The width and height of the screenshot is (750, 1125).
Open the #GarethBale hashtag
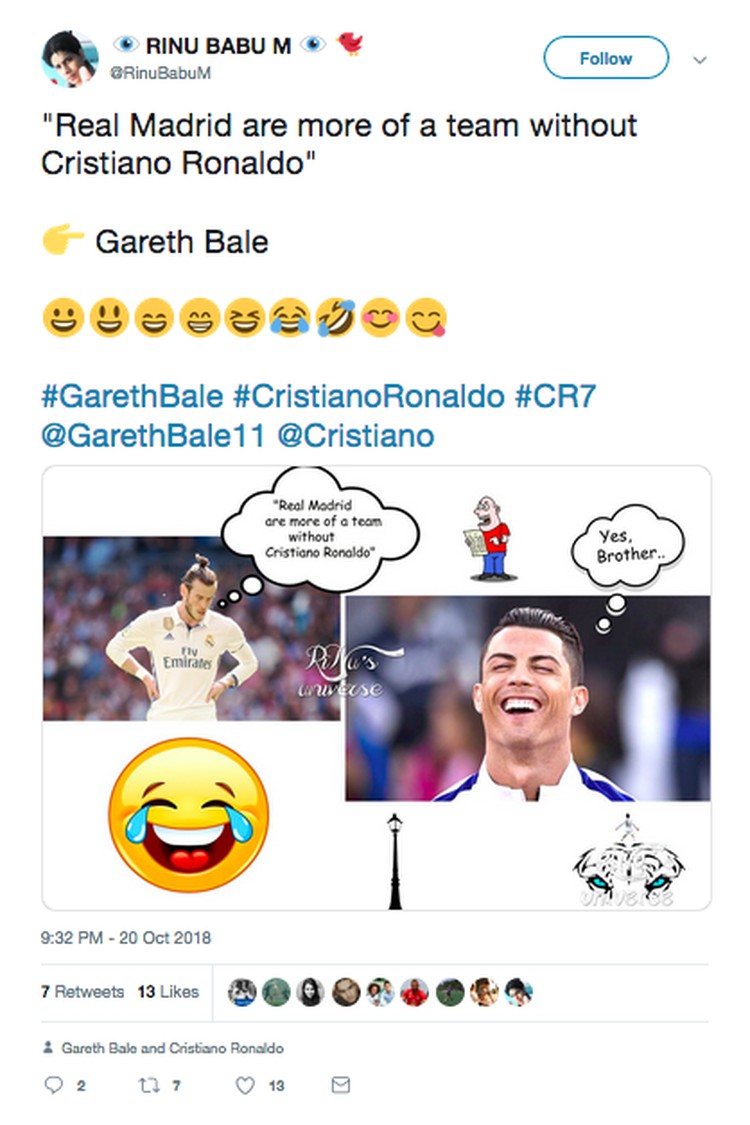tap(132, 396)
